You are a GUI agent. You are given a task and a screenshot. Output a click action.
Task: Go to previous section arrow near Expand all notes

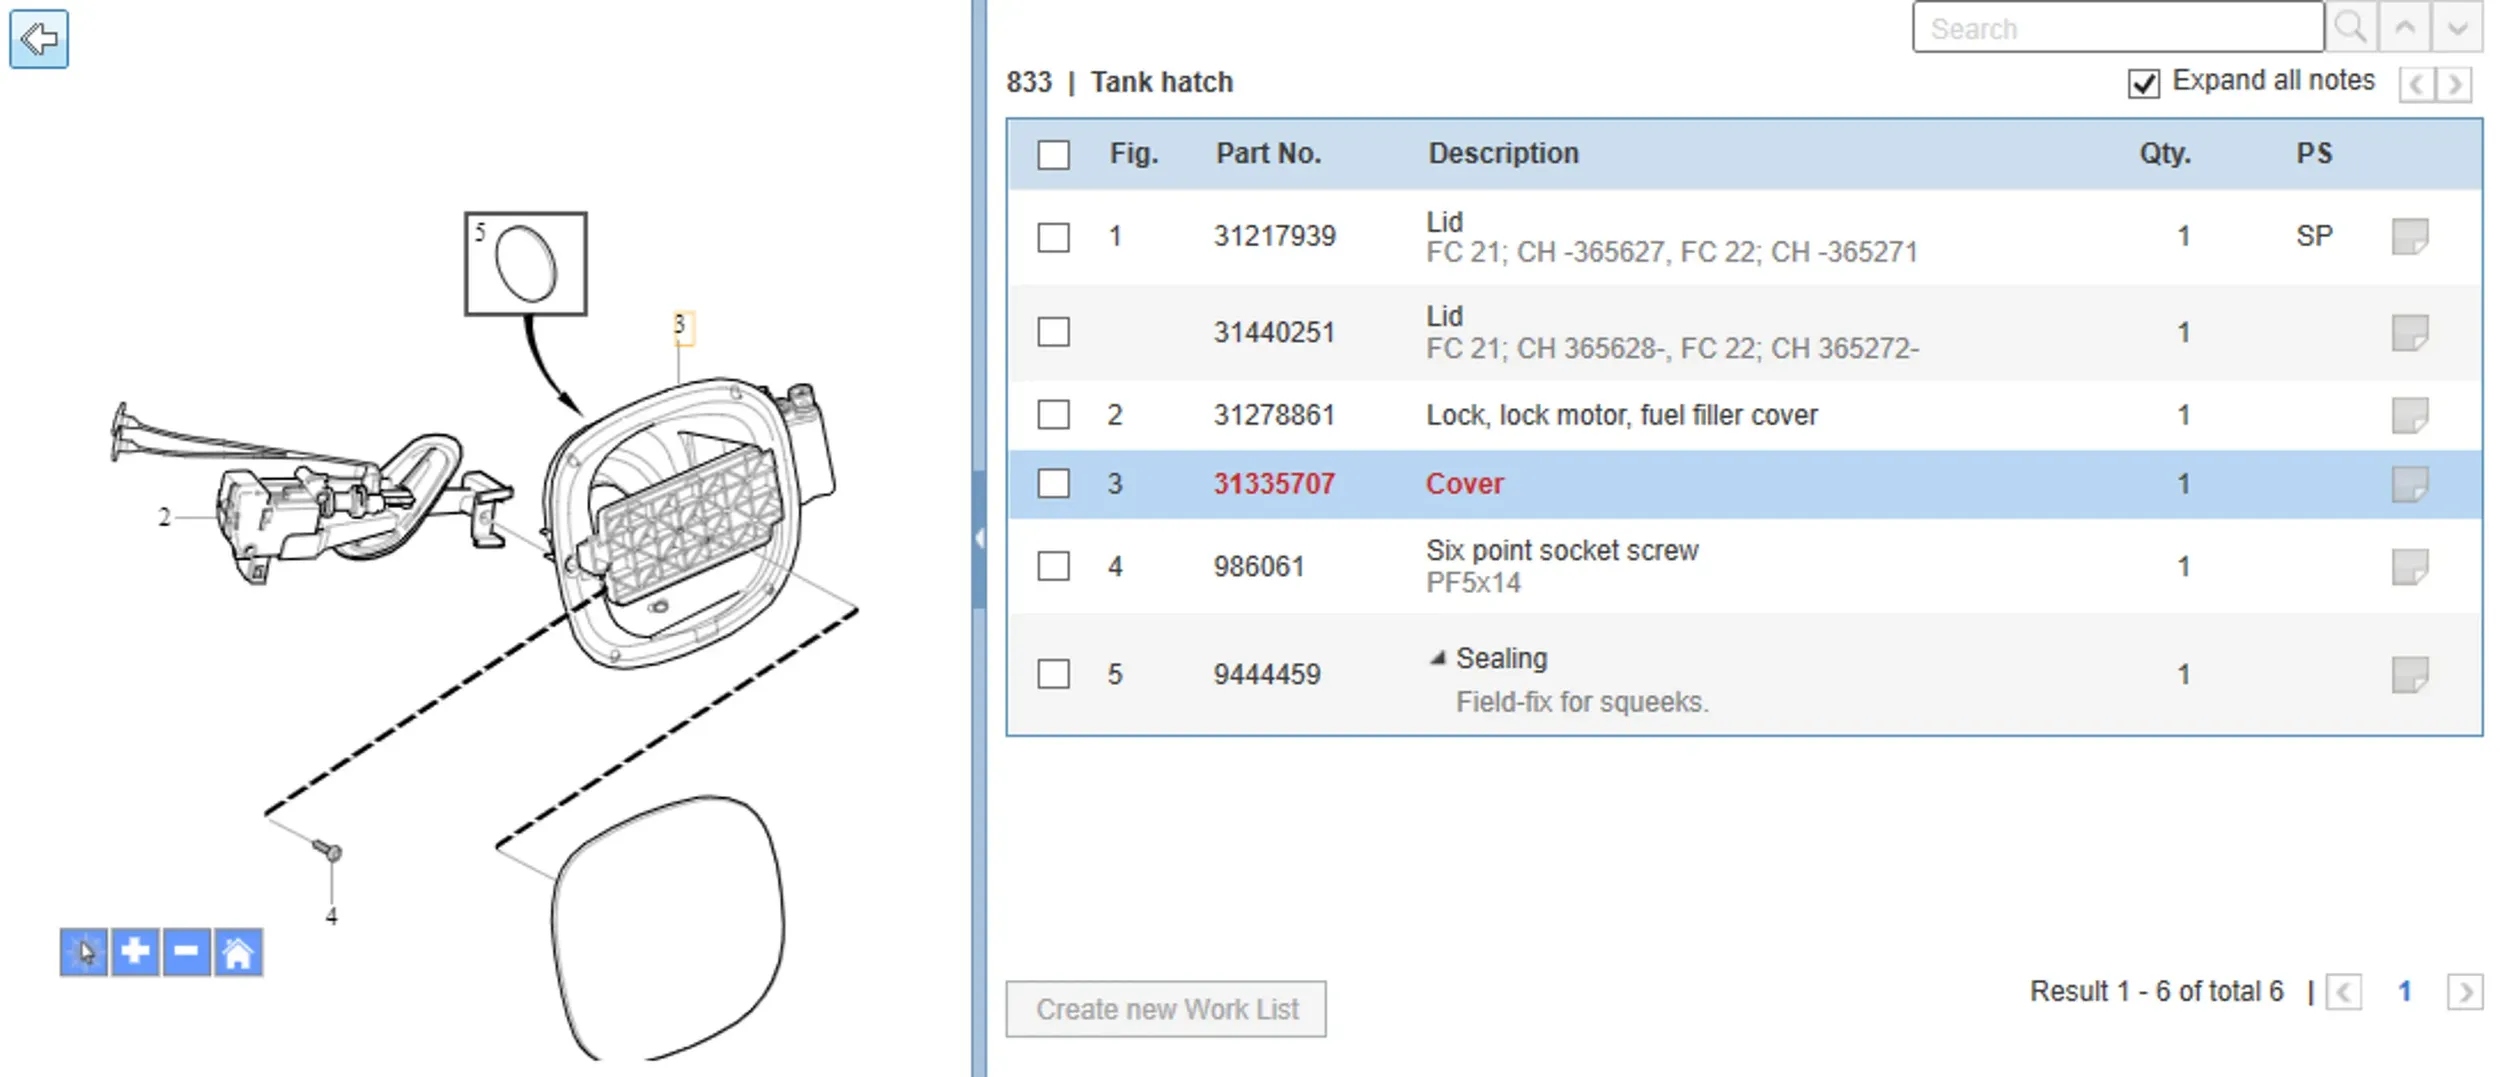2417,84
